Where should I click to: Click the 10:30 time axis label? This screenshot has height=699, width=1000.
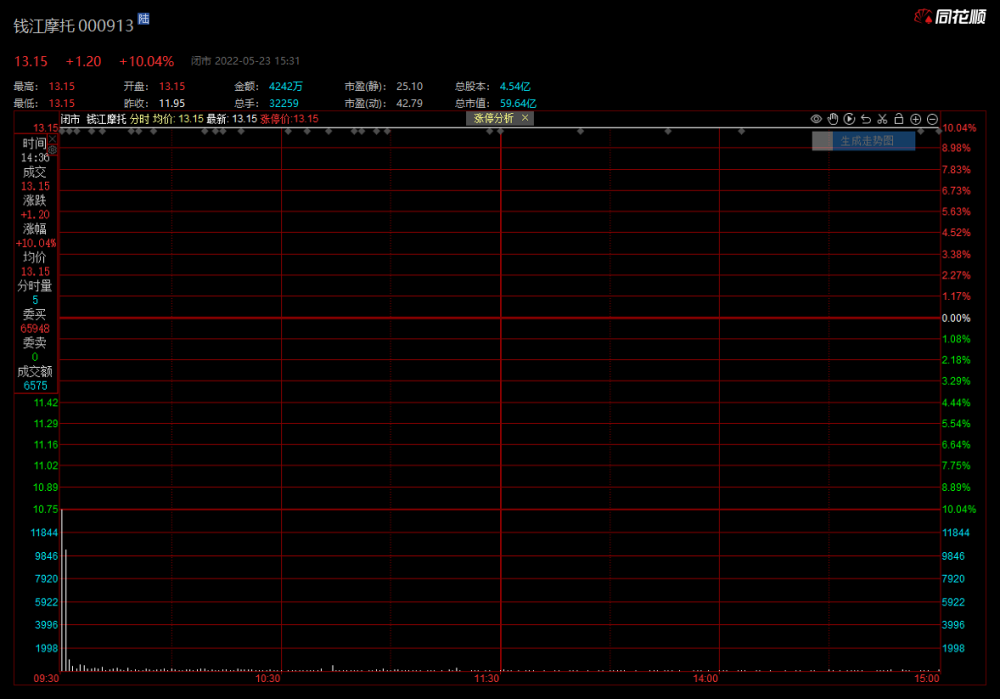tap(268, 679)
